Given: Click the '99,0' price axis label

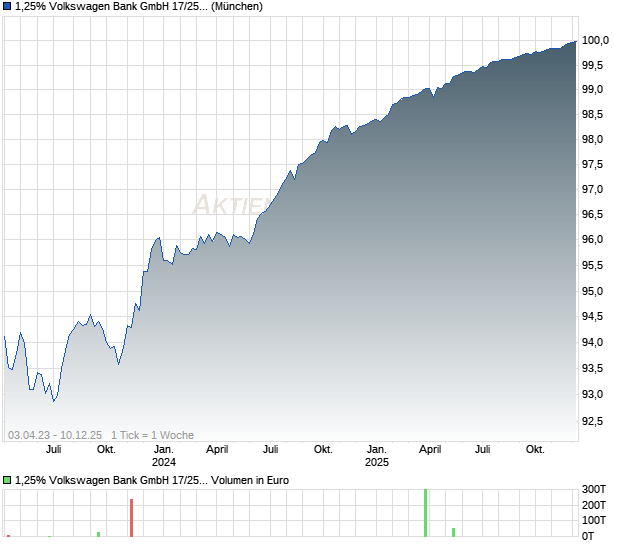Looking at the screenshot, I should [592, 90].
